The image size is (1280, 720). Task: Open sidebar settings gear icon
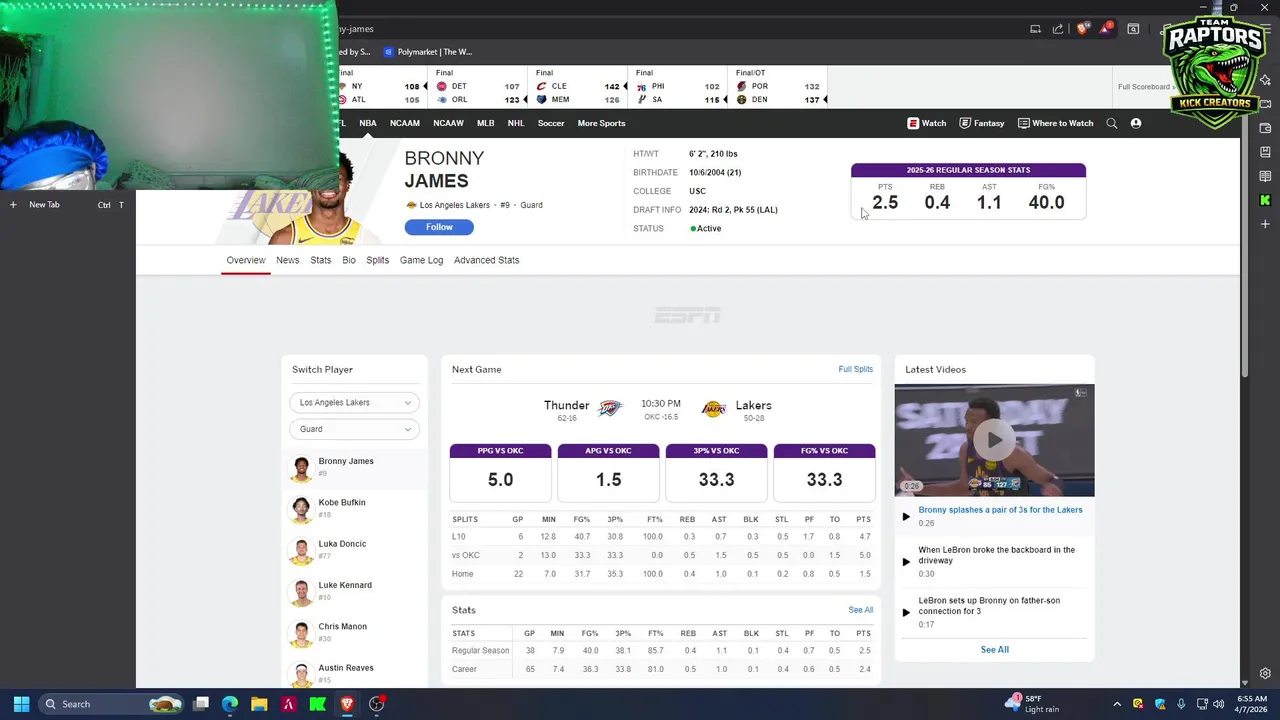[1265, 674]
